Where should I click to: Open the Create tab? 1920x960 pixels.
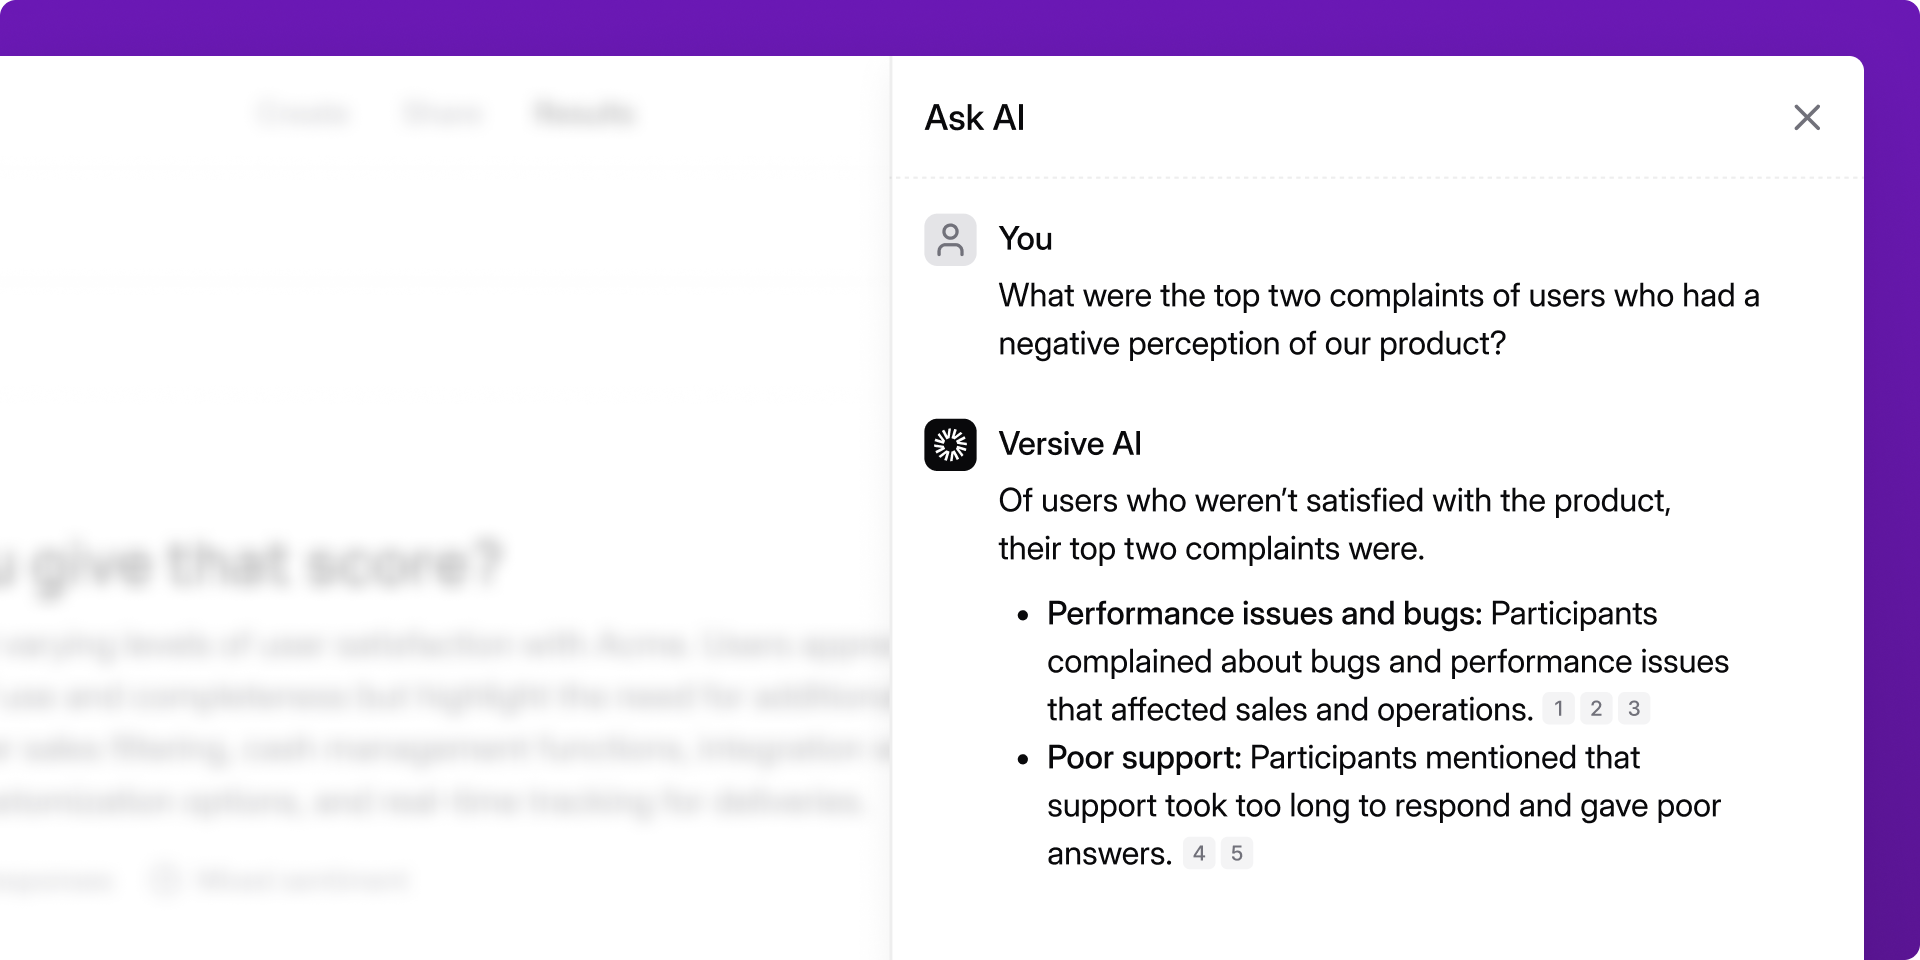[303, 114]
